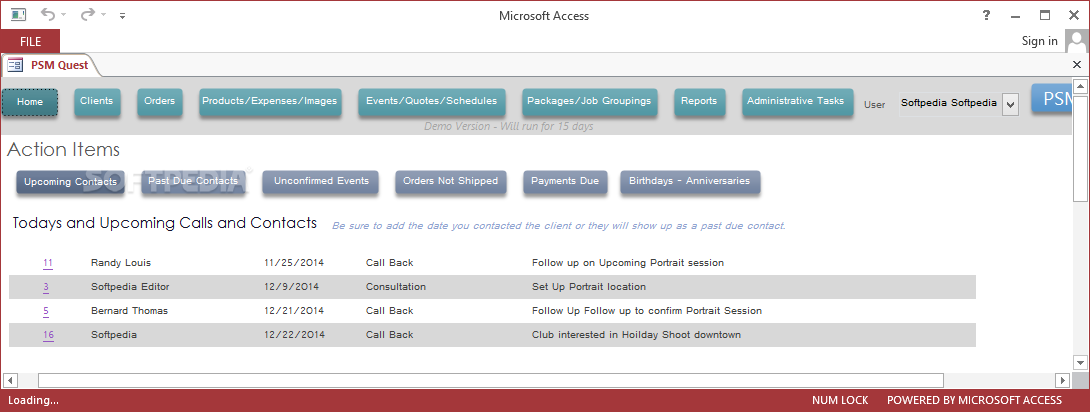Open the Undo history dropdown arrow
The image size is (1090, 412).
click(63, 15)
